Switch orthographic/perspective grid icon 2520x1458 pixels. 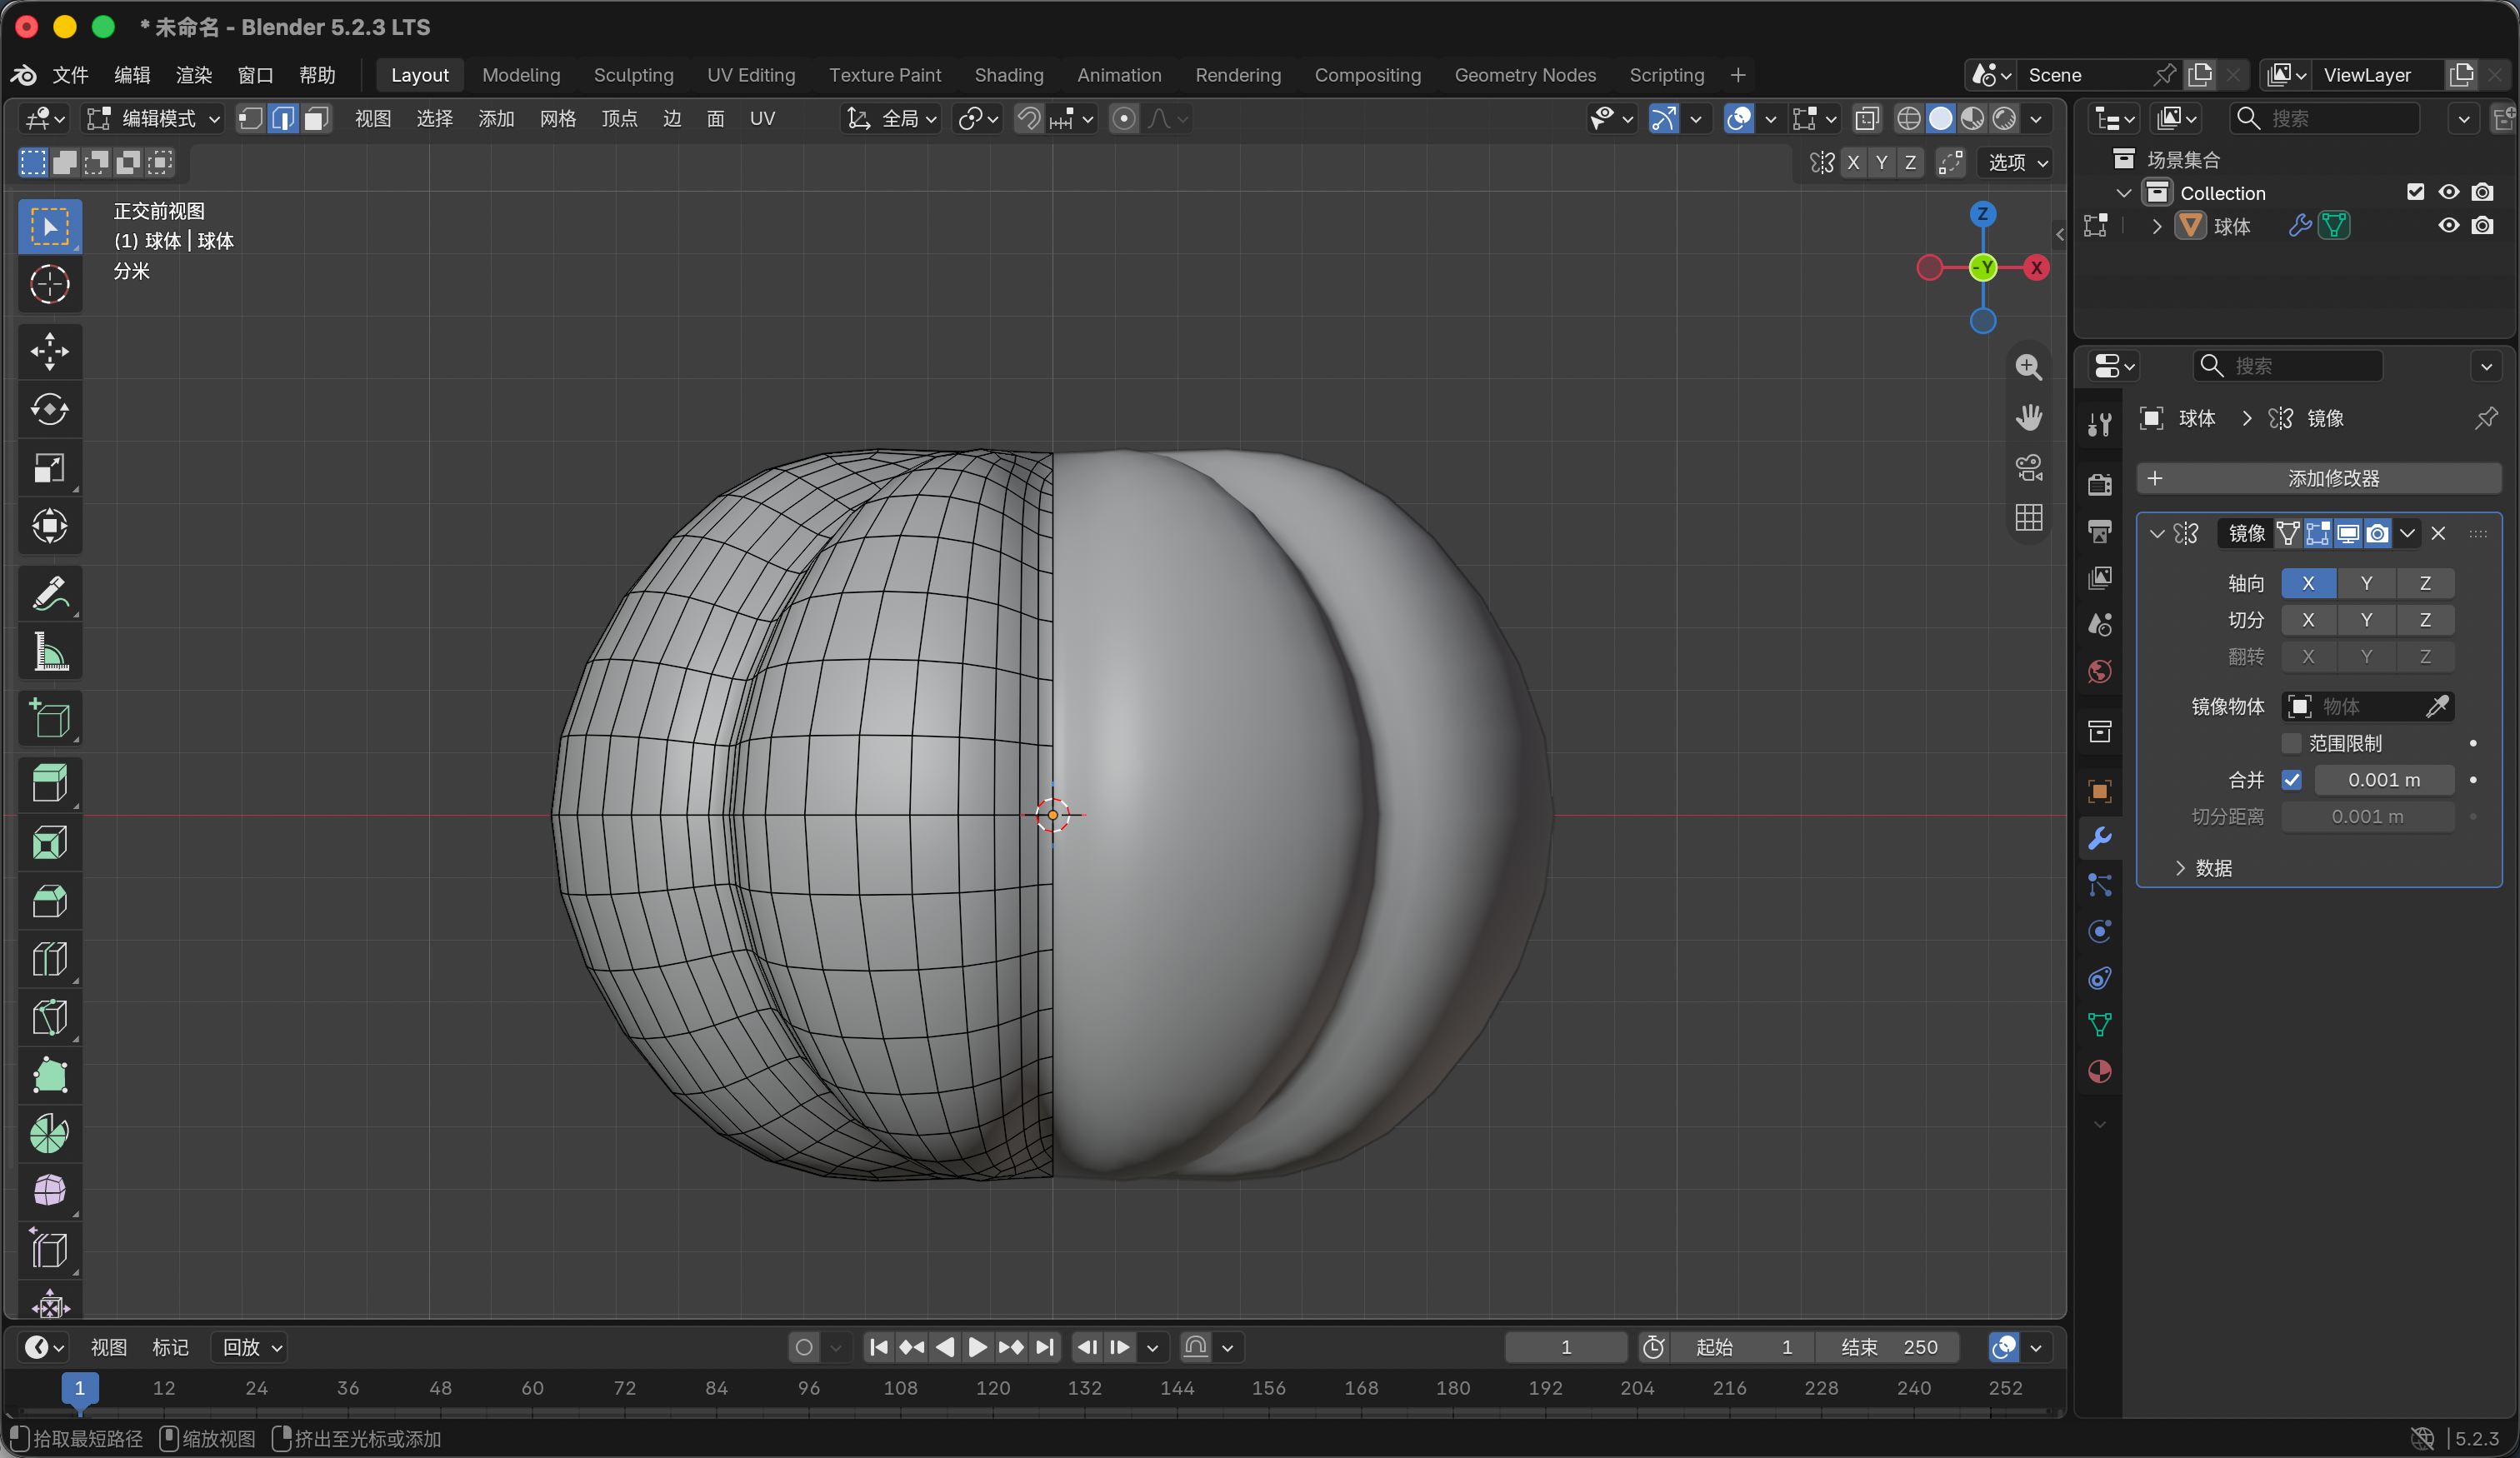coord(2028,517)
